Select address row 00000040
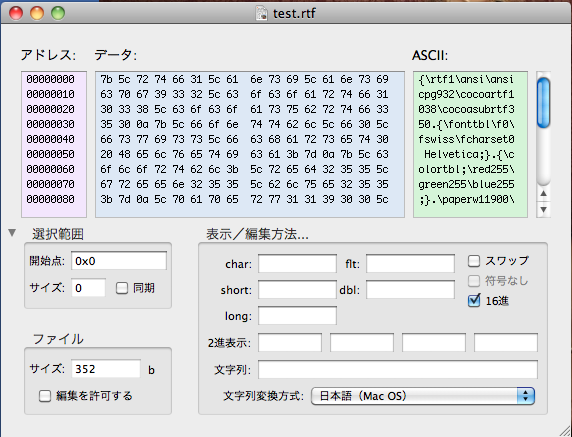572x437 pixels. click(x=50, y=139)
